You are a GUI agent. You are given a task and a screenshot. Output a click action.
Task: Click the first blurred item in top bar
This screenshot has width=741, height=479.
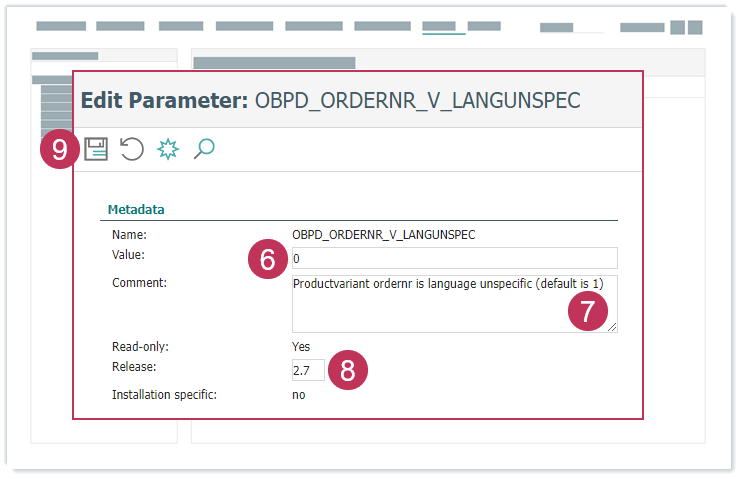61,27
